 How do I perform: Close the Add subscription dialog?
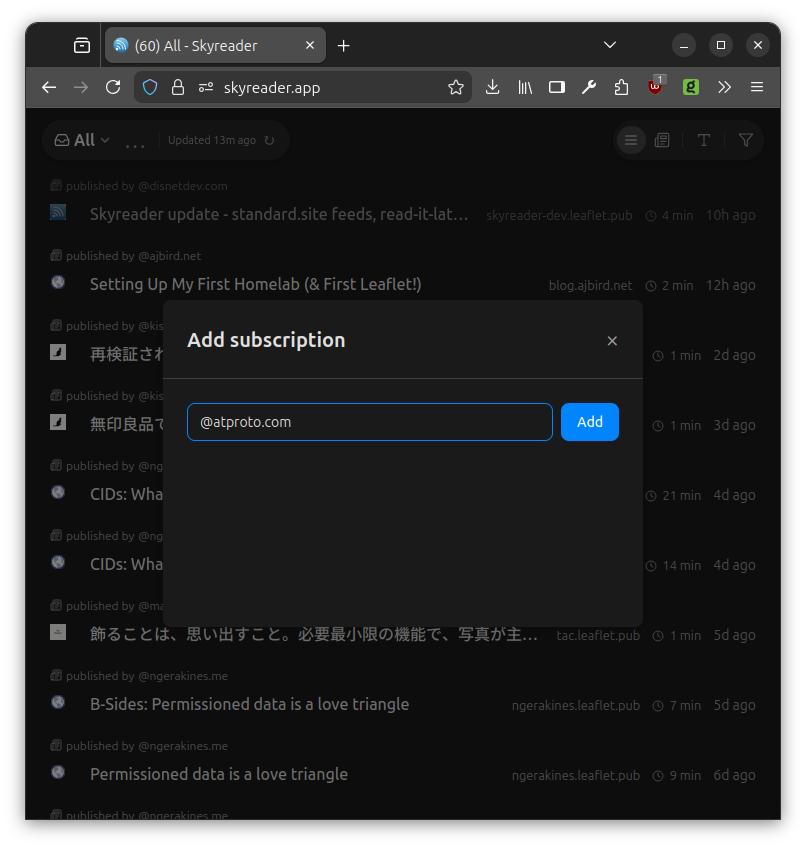pos(612,341)
